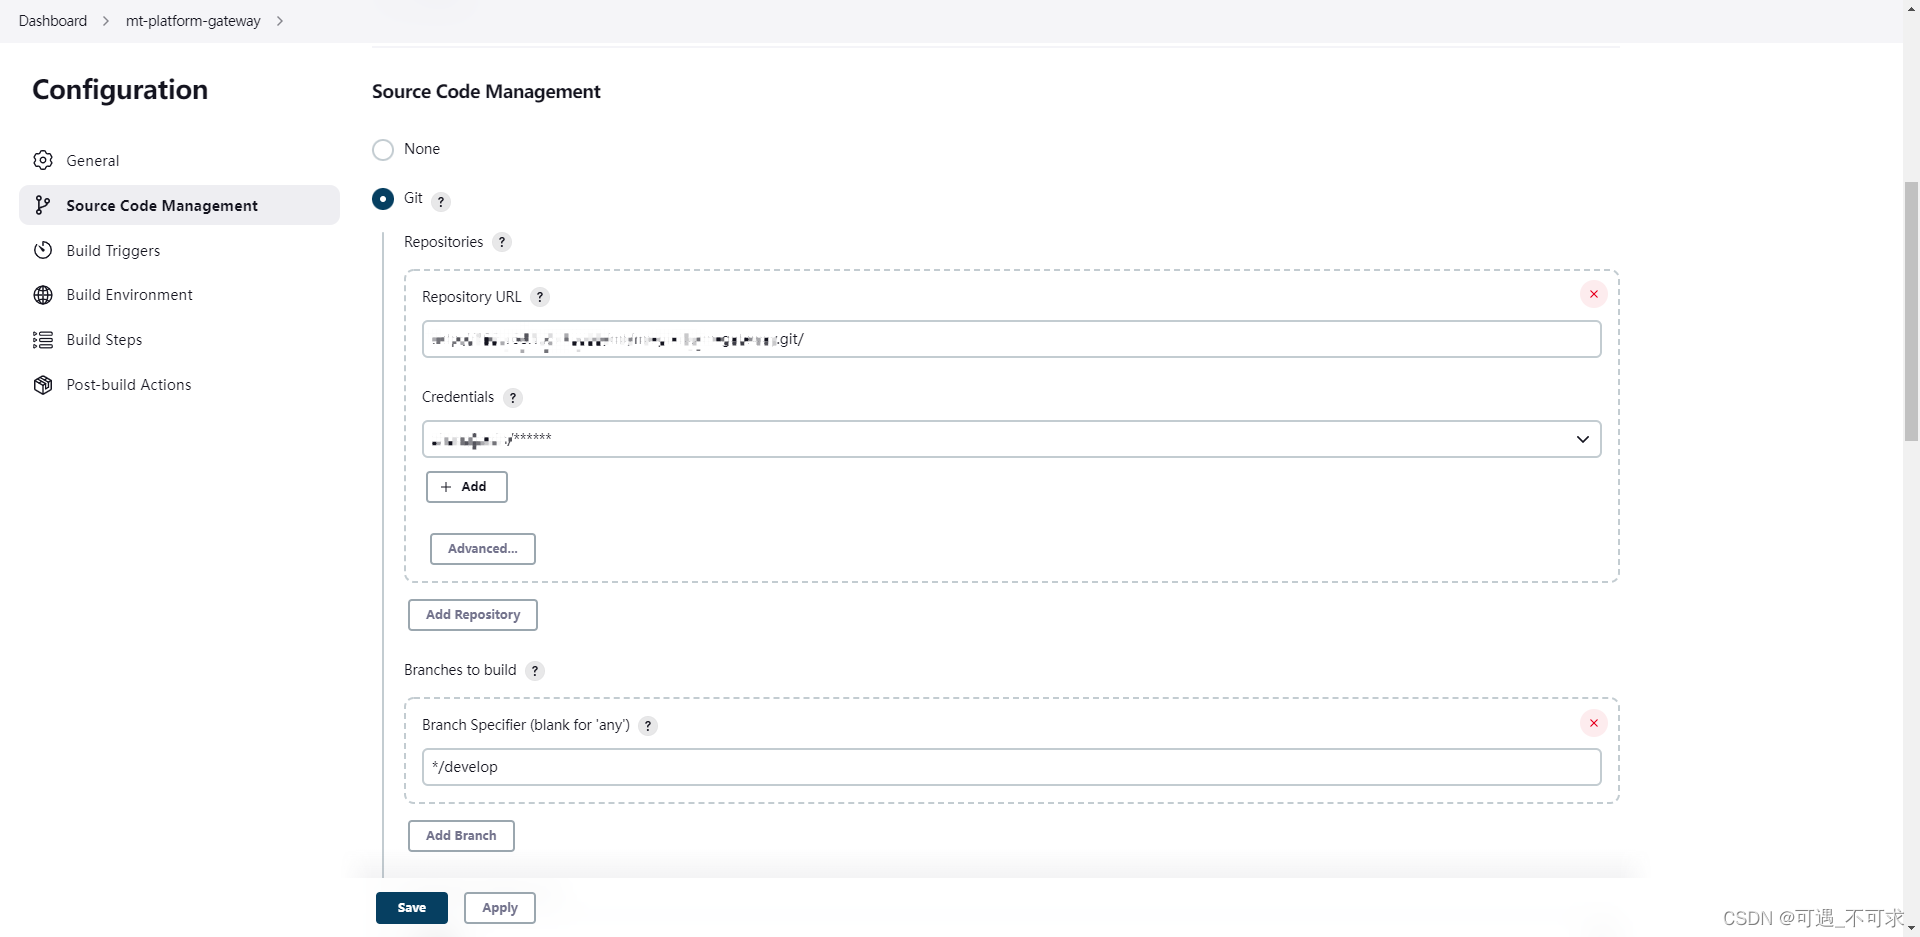Open help for Repository URL

(540, 297)
